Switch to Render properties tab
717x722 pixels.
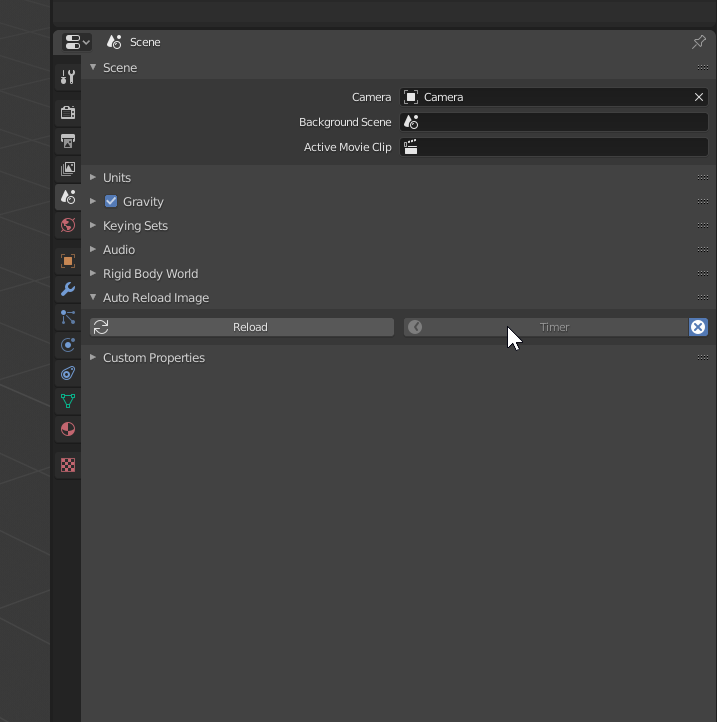tap(68, 113)
